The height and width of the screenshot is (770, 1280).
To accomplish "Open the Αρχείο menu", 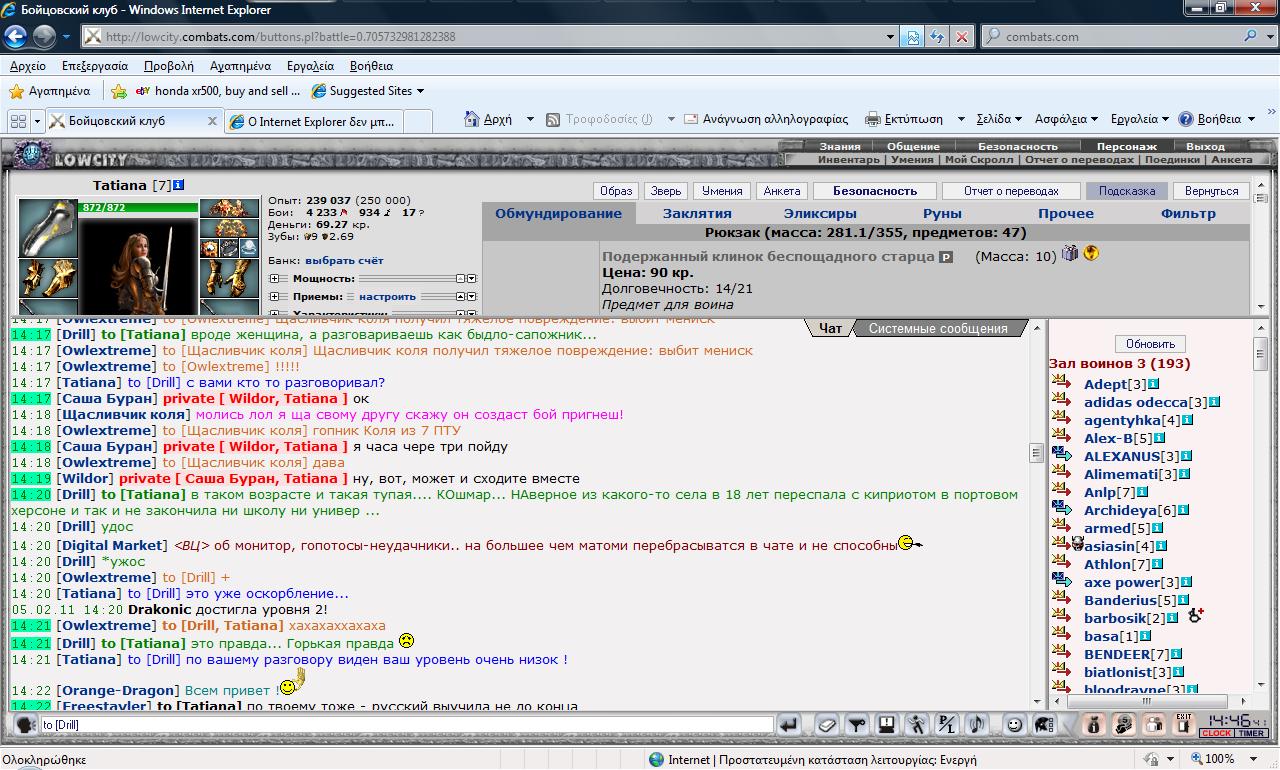I will [28, 66].
